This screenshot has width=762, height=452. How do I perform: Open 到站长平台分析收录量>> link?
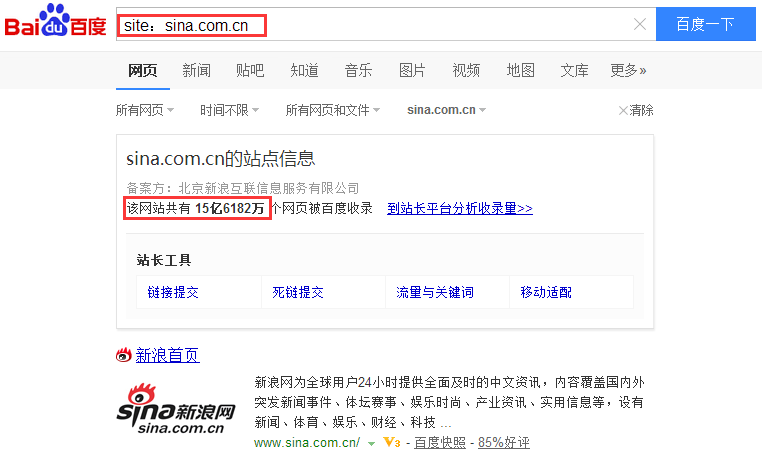coord(460,209)
